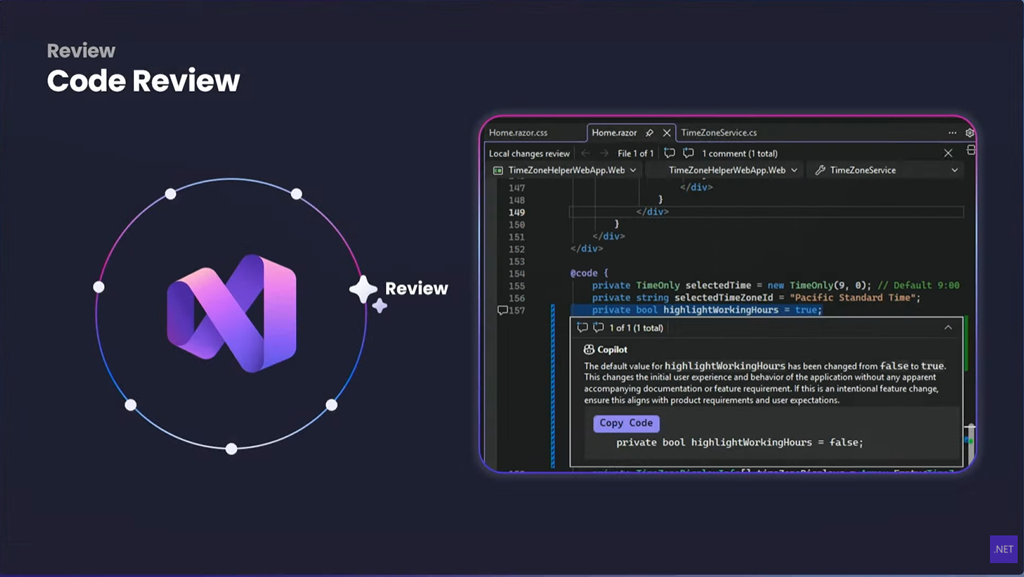1024x577 pixels.
Task: Toggle pin on the Home.razor tab
Action: (x=649, y=132)
